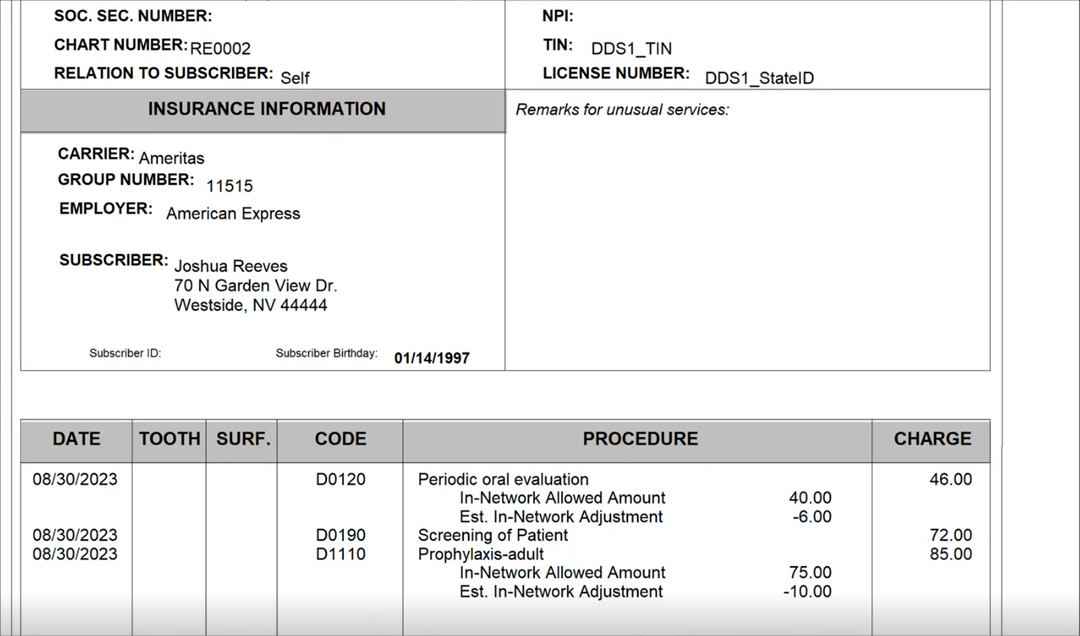Screen dimensions: 1080x636
Task: Click the DATE column header
Action: point(77,439)
